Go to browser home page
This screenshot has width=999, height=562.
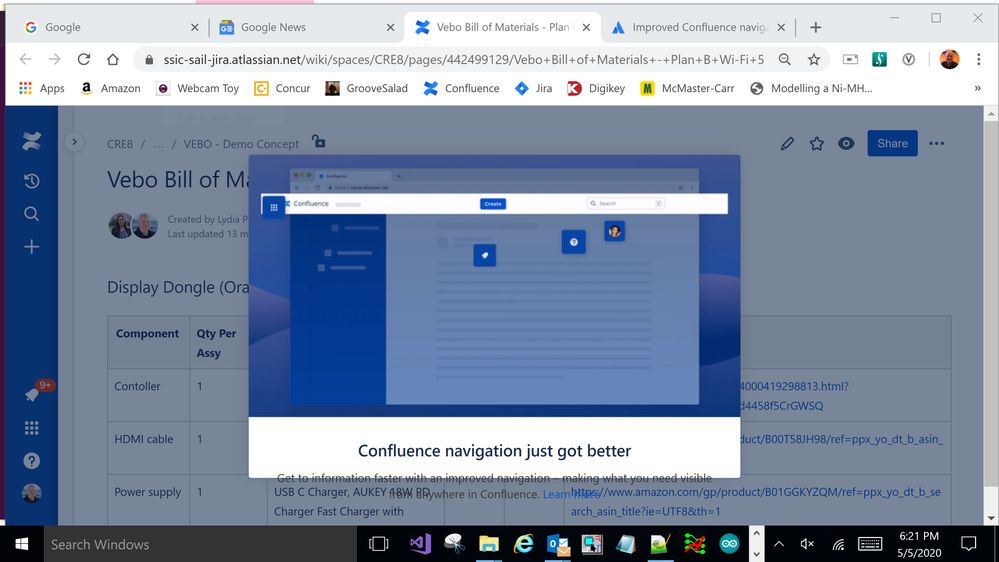[113, 59]
